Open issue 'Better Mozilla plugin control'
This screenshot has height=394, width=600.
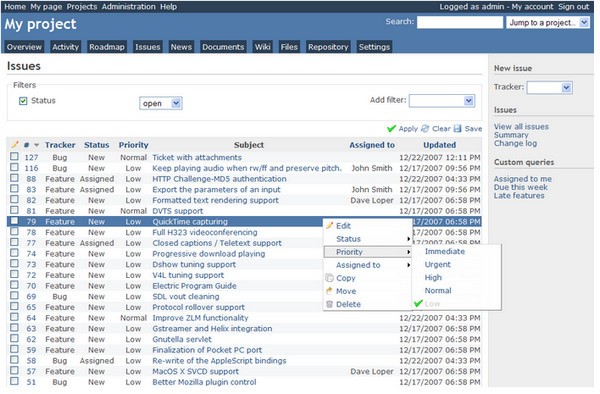click(x=204, y=382)
